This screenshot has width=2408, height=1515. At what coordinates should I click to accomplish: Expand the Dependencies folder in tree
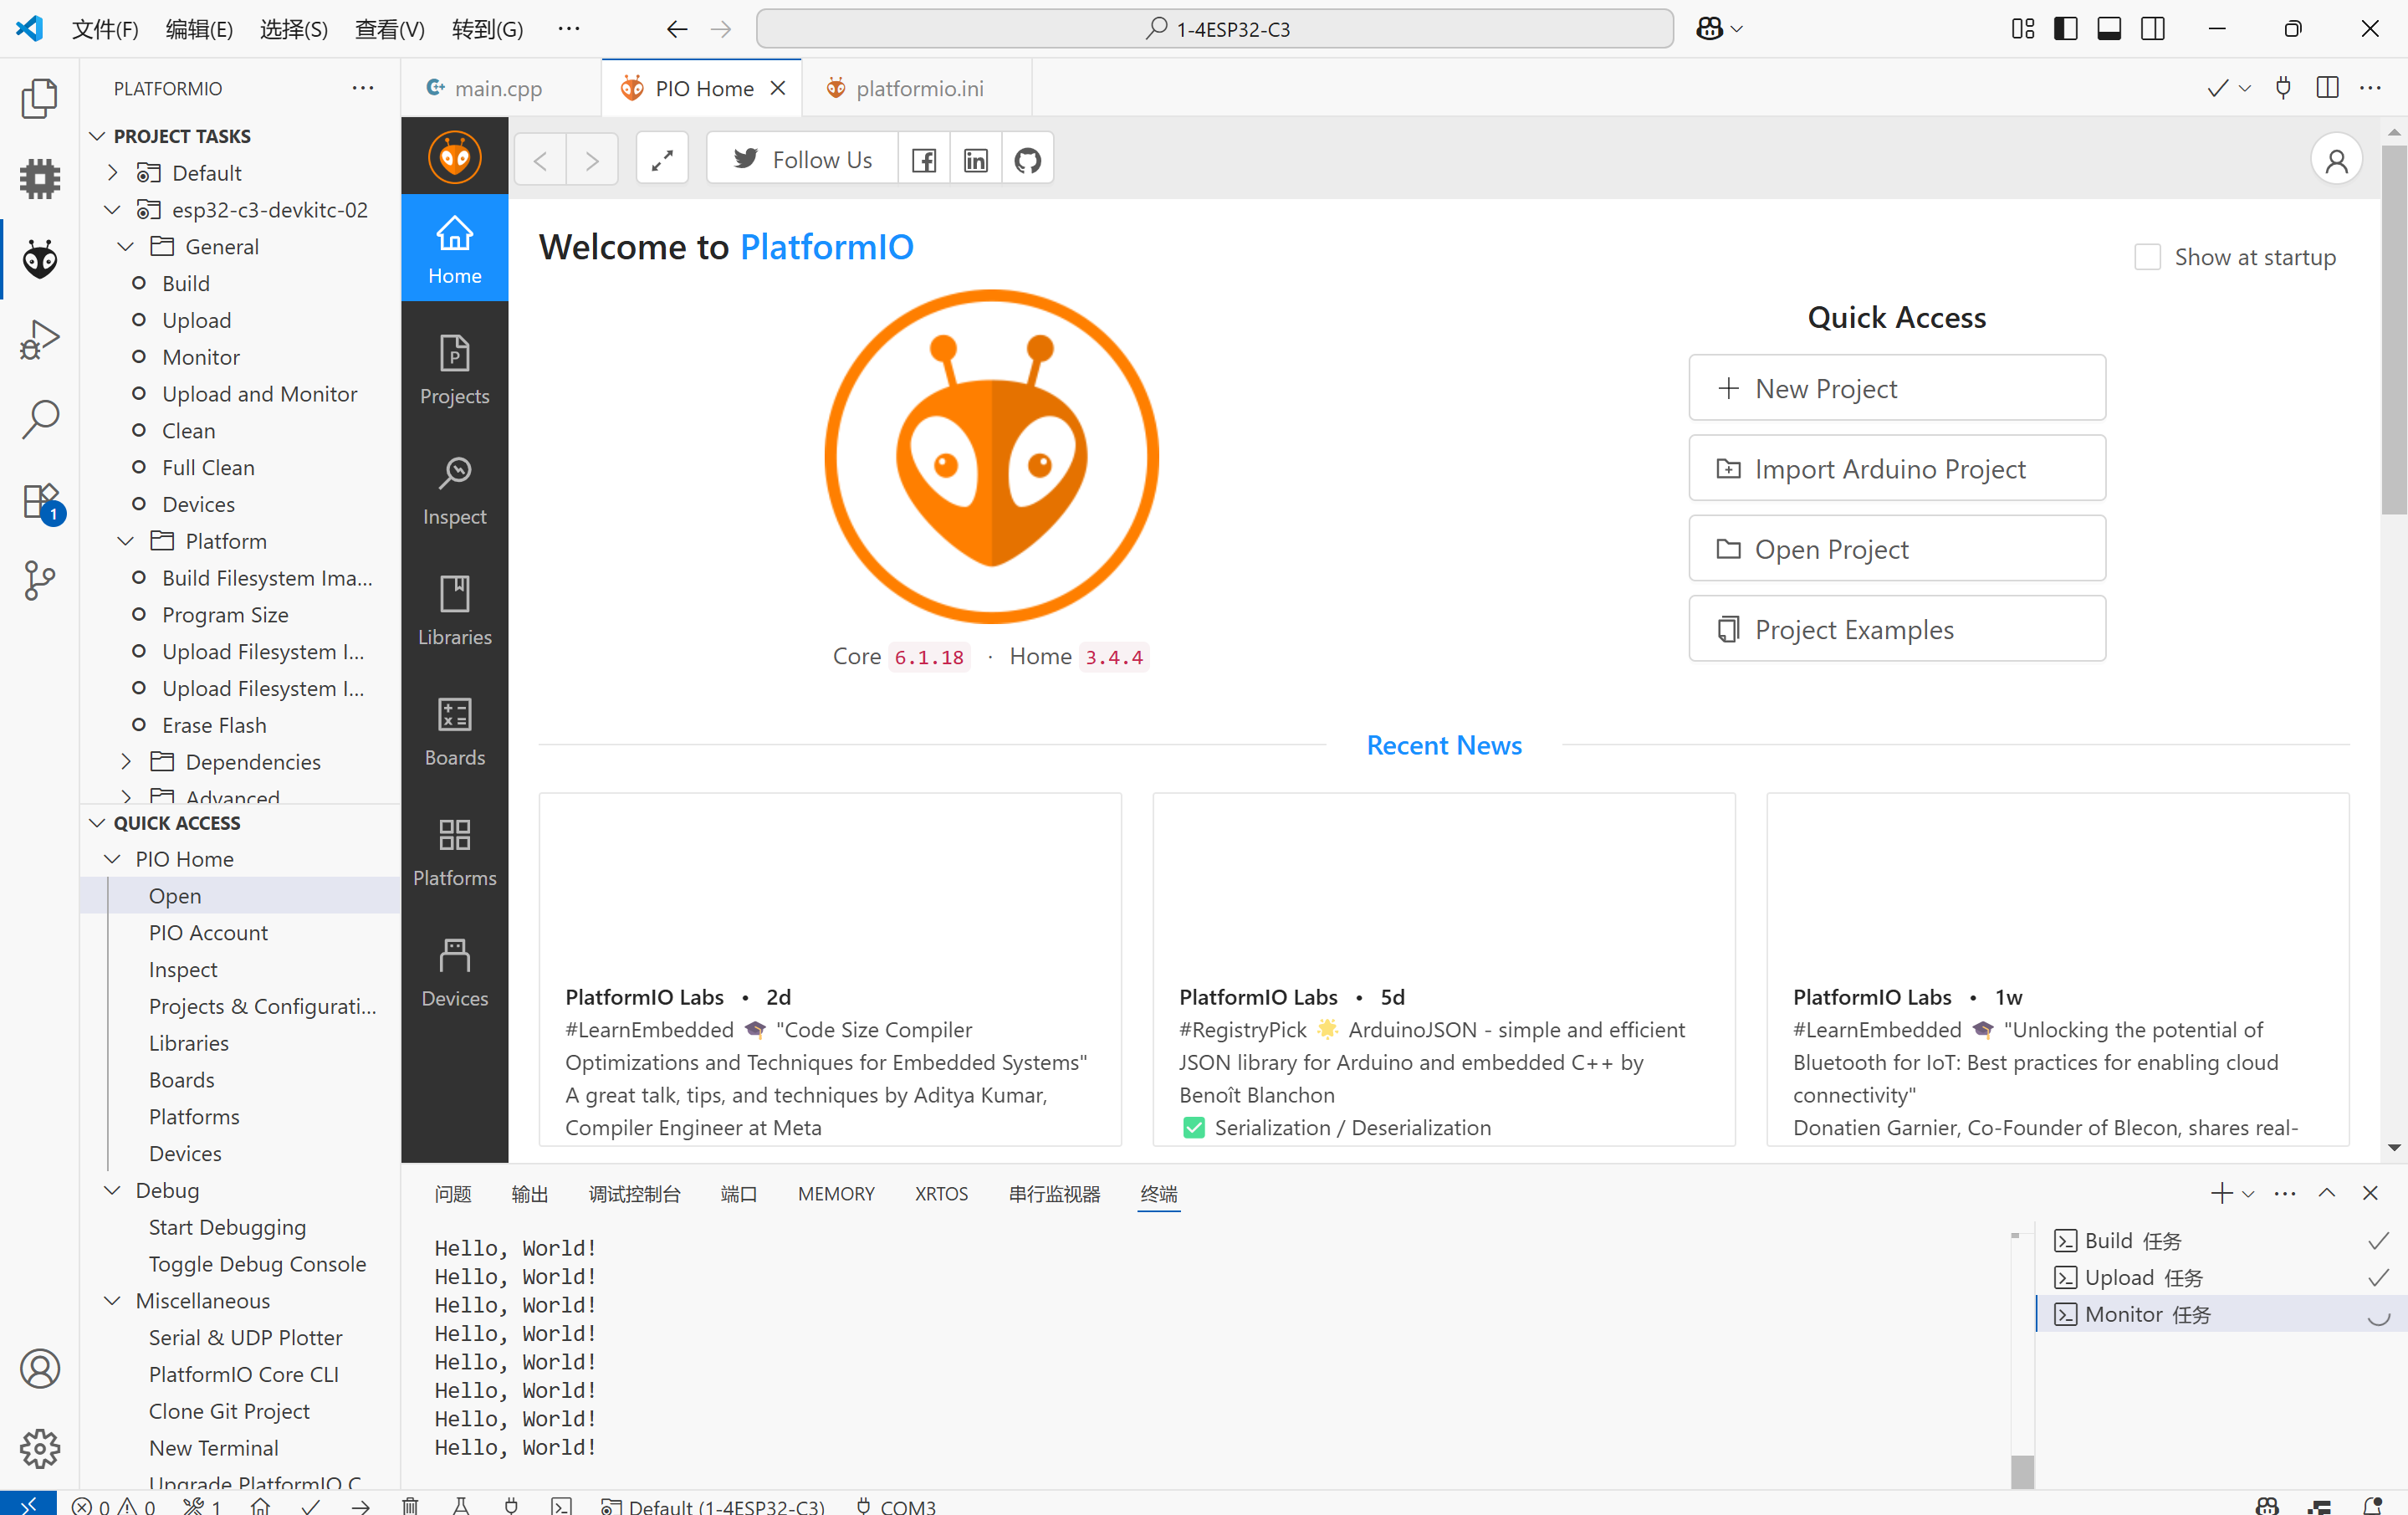tap(126, 762)
